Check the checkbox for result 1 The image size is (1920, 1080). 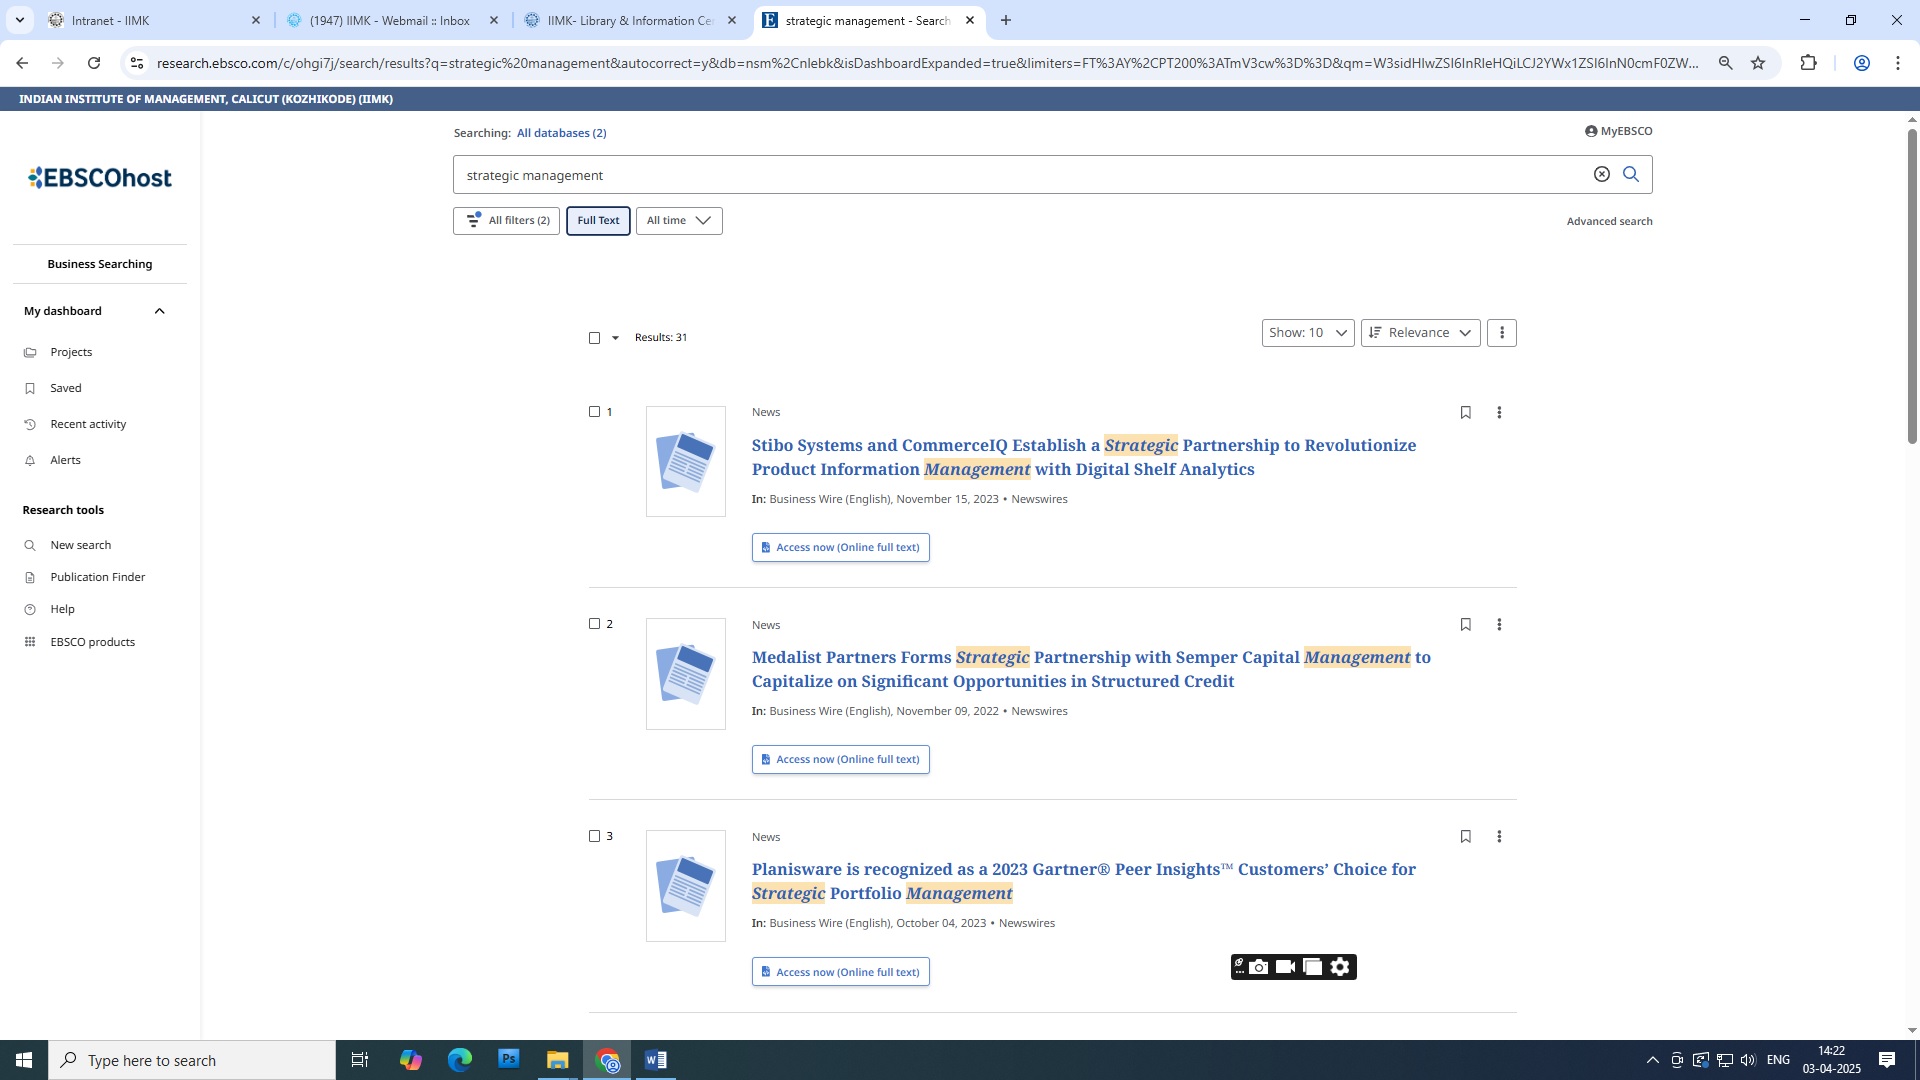(x=594, y=412)
